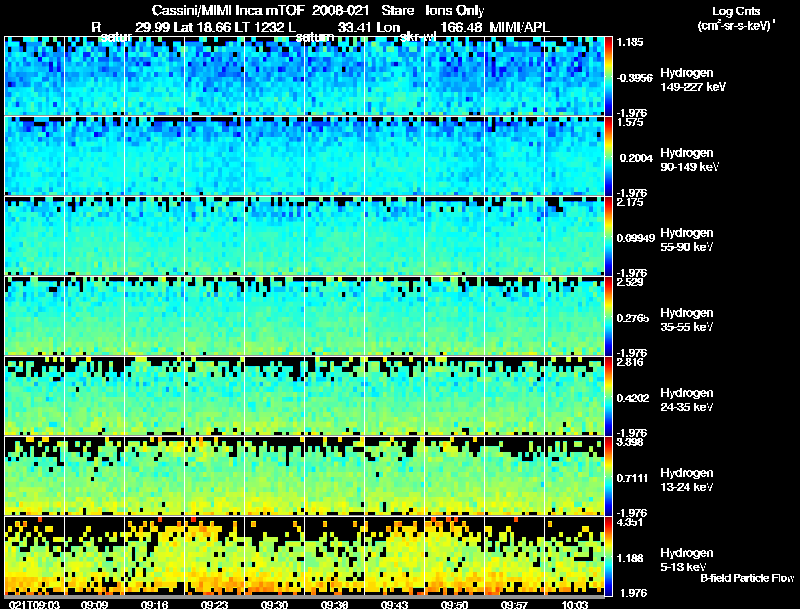Select the 'Hydrogen 149-227 keV' label

click(693, 80)
